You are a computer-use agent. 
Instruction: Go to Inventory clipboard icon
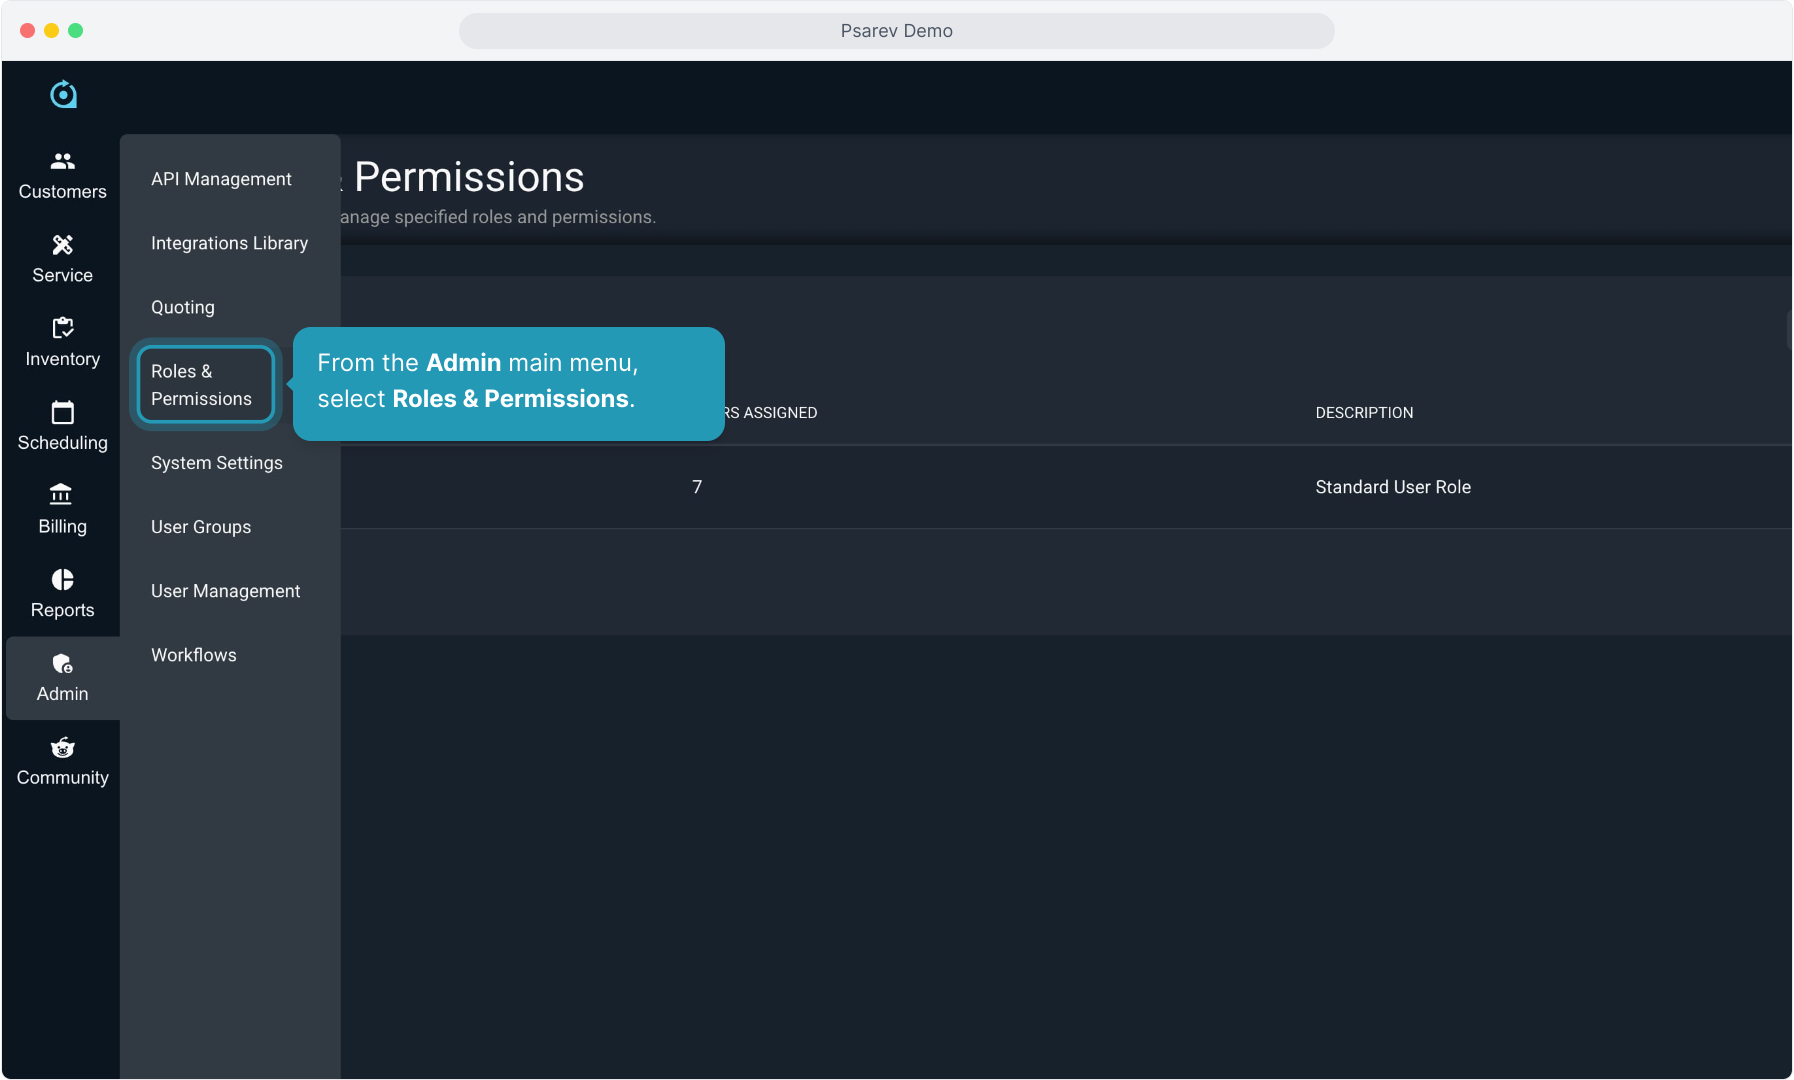tap(62, 328)
